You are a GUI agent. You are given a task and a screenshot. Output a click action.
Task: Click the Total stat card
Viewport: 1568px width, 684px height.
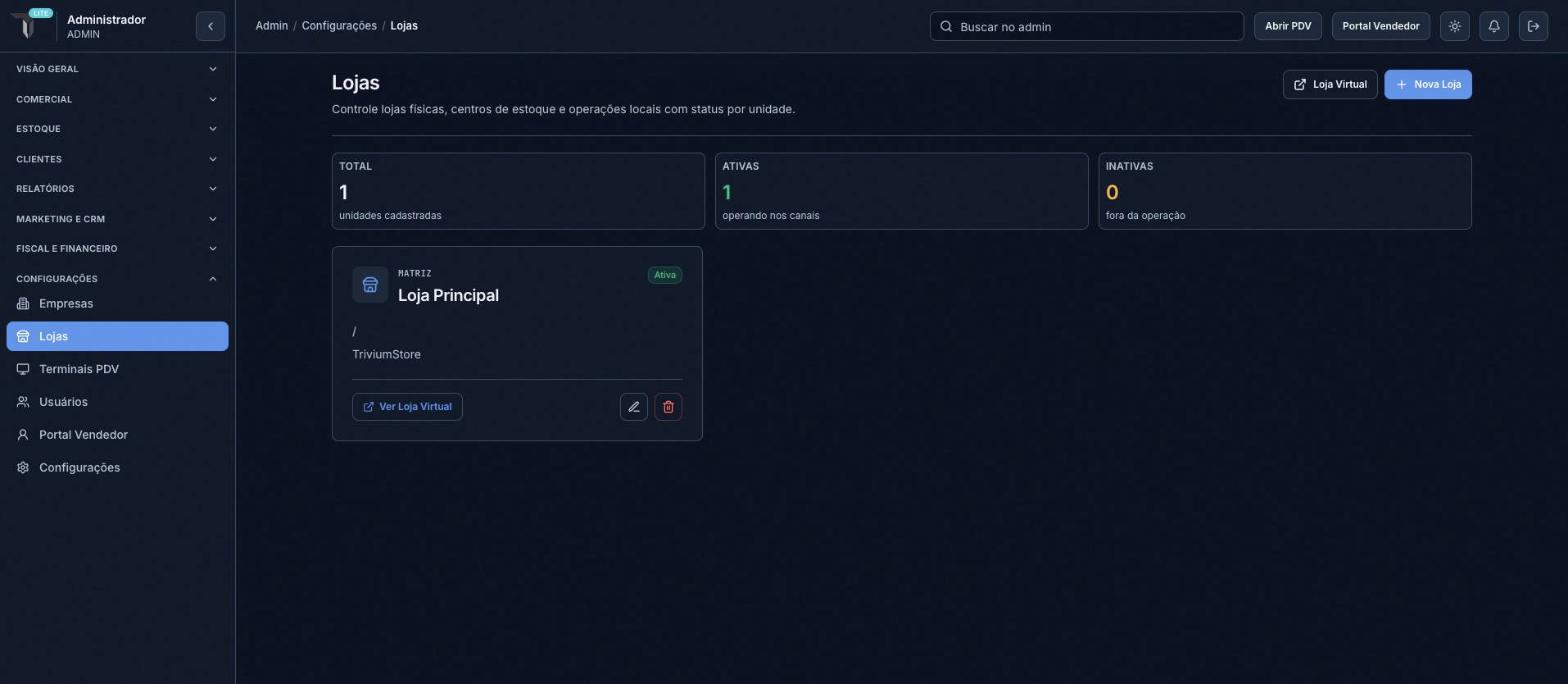pyautogui.click(x=518, y=191)
